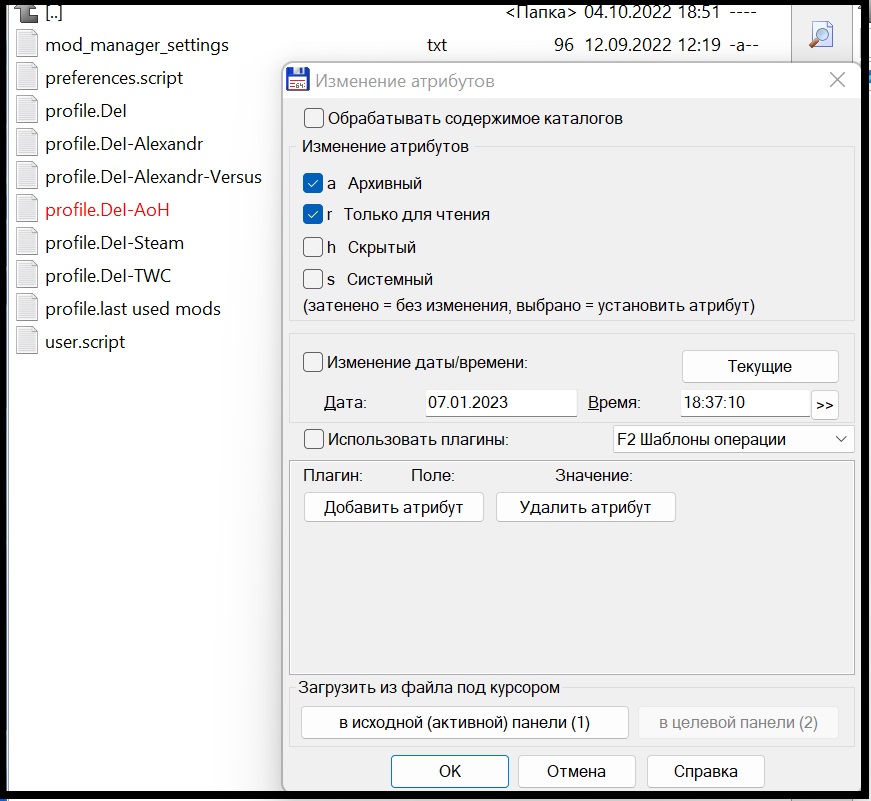Uncheck the Архивный attribute checkbox
Screen dimensions: 871x801
(x=312, y=184)
